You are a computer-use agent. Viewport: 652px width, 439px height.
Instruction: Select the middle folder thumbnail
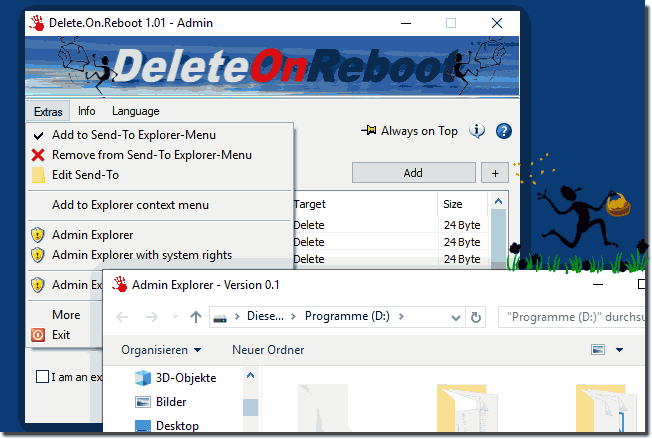pyautogui.click(x=467, y=408)
